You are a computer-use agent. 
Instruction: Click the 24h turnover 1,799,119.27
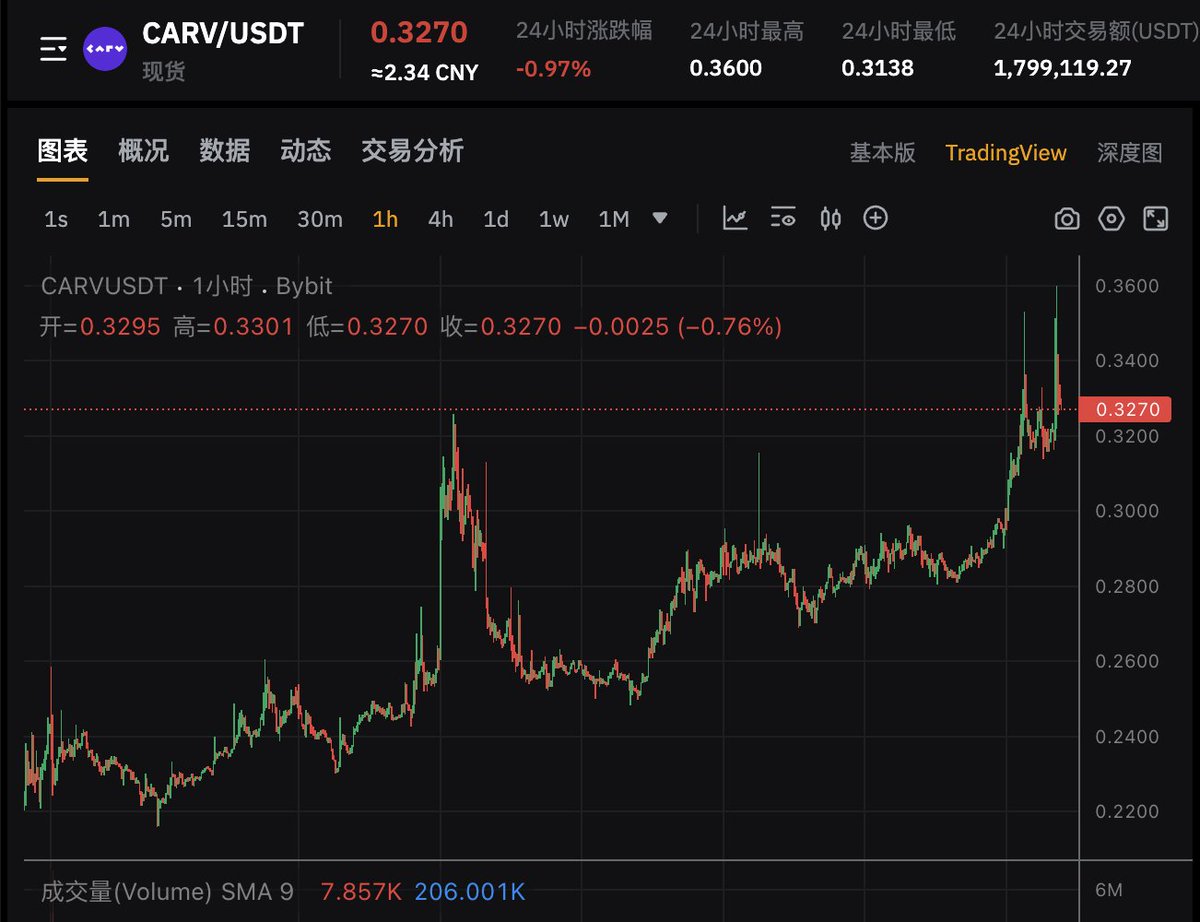click(x=1063, y=69)
